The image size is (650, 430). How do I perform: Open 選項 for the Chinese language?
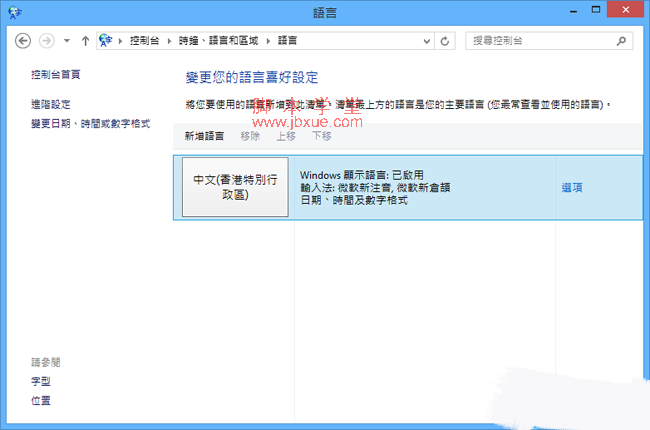pyautogui.click(x=572, y=188)
